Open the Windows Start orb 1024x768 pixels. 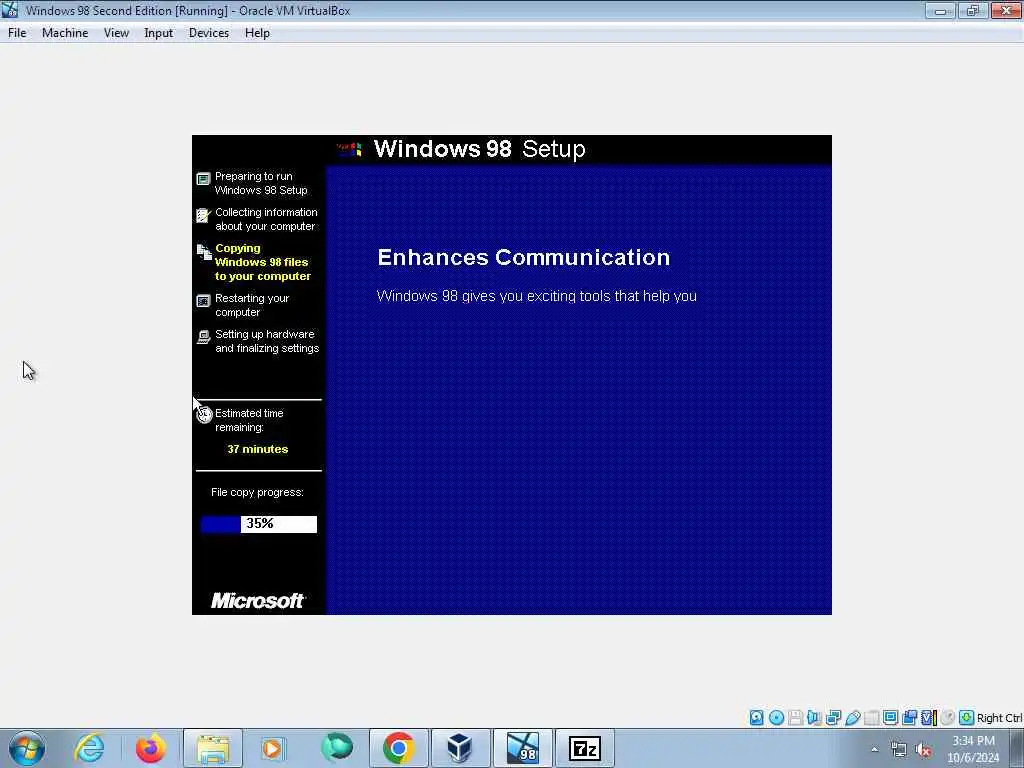[x=27, y=748]
